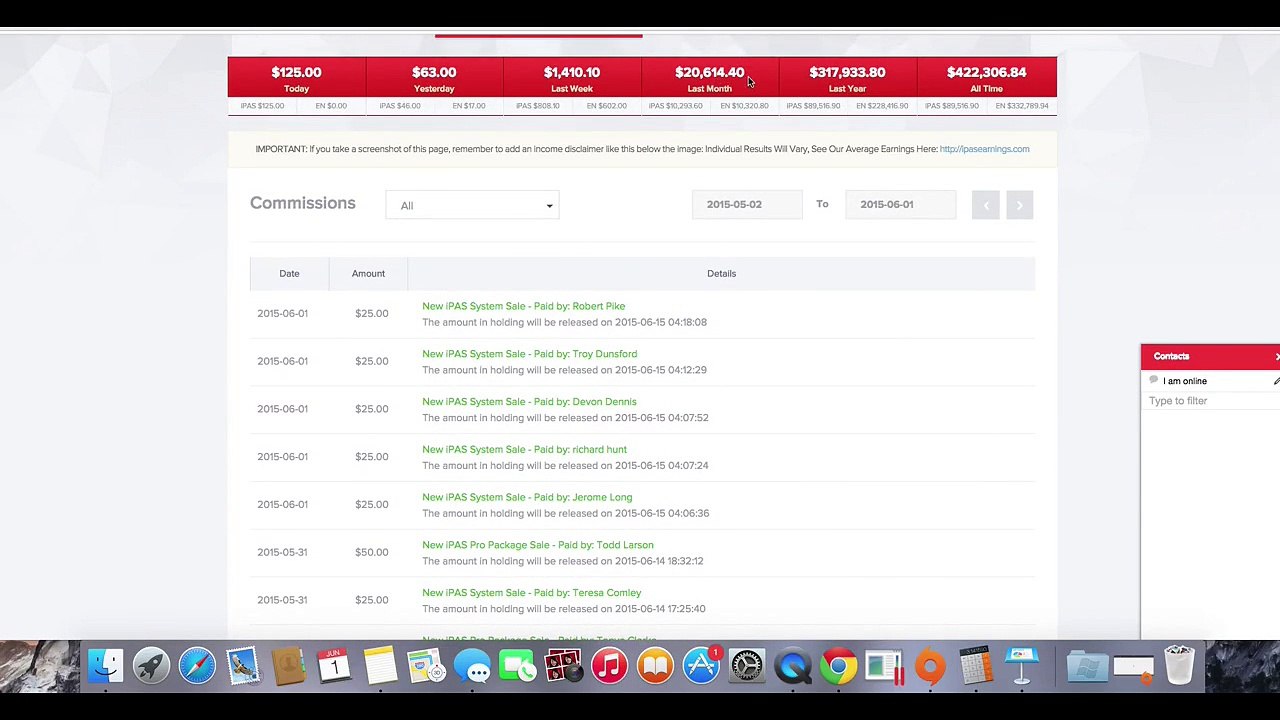Switch to Google Chrome in dock

838,666
